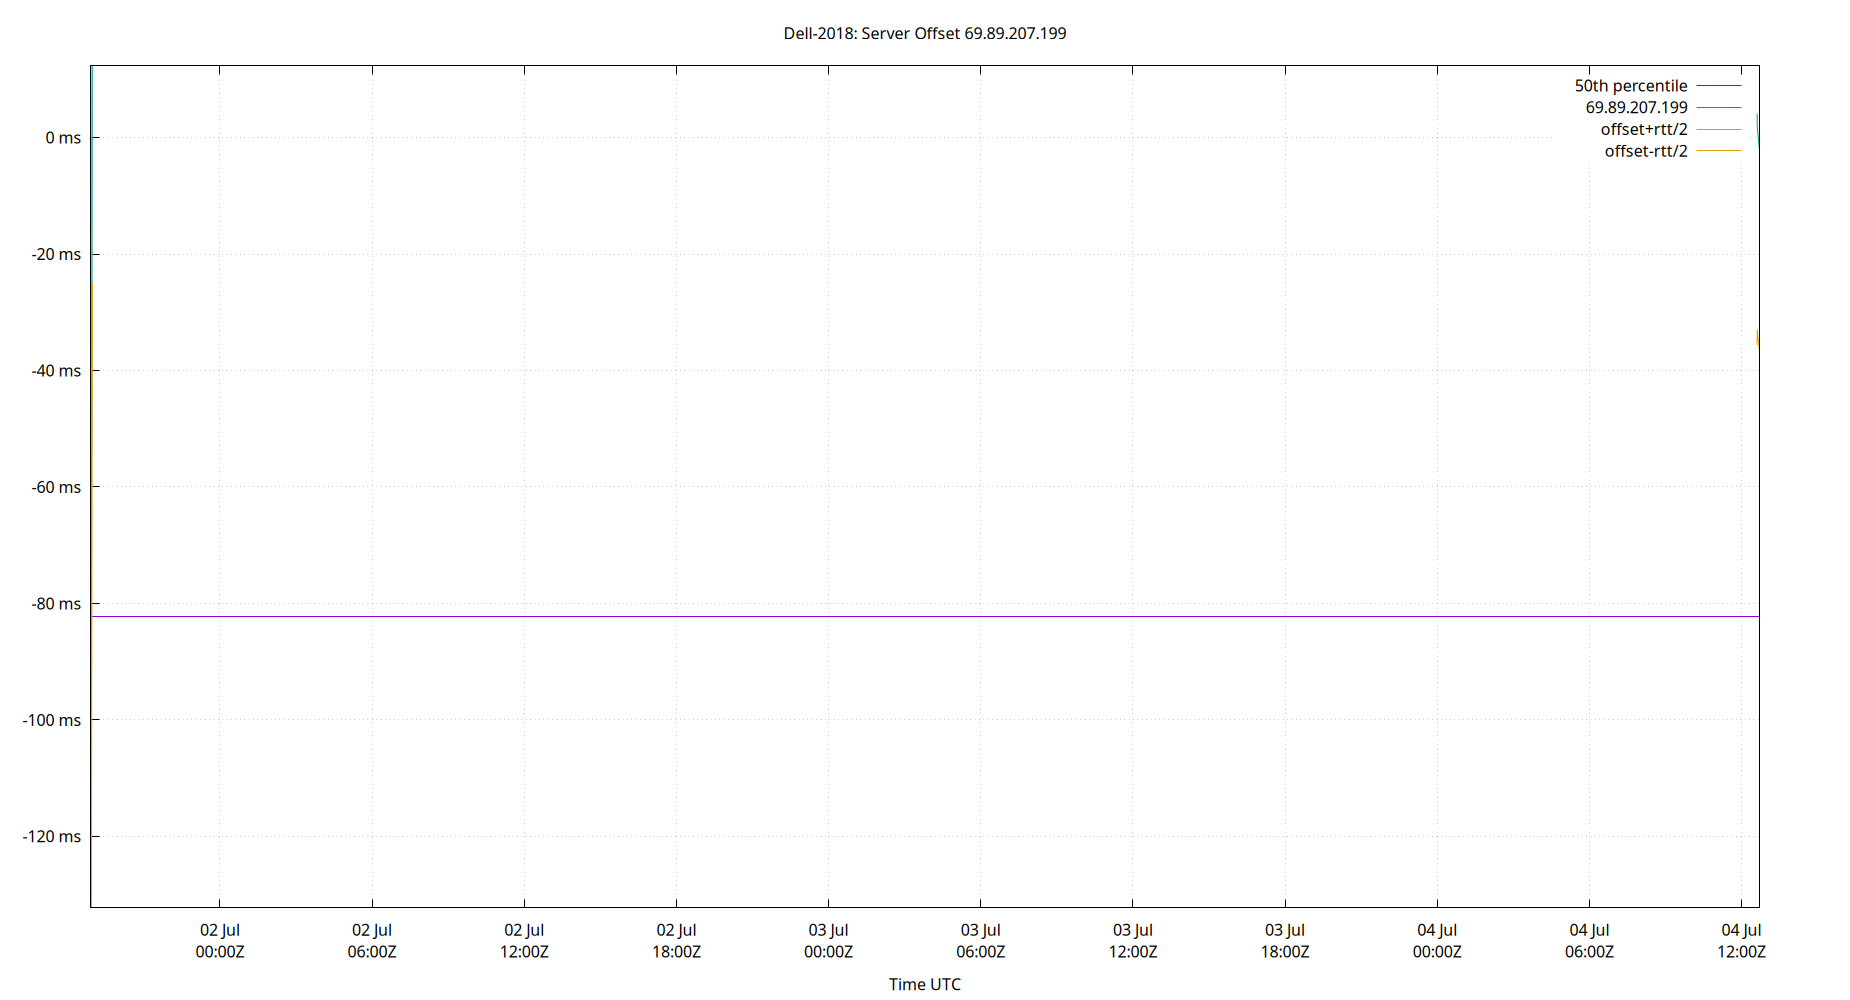Image resolution: width=1850 pixels, height=1000 pixels.
Task: Click the yellow offset-rtt/2 legend line sample
Action: pyautogui.click(x=1719, y=151)
